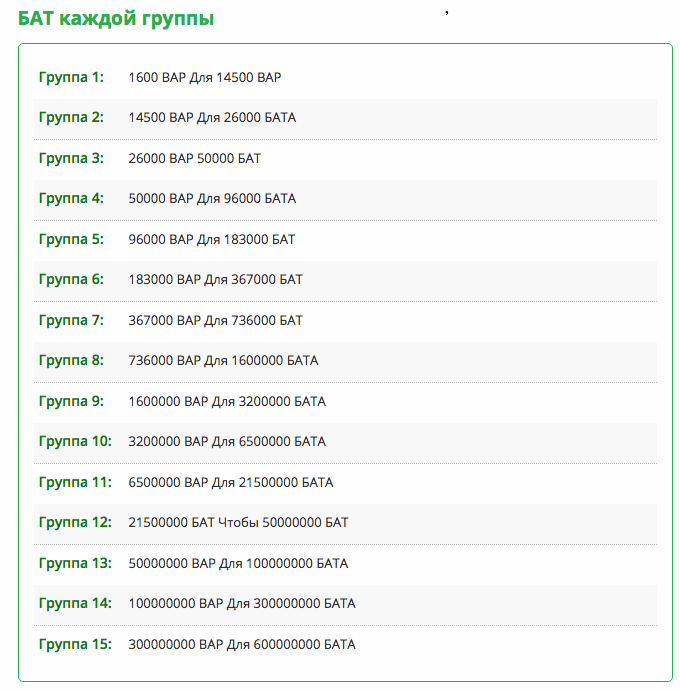Select the label "Группа 13:"
The image size is (680, 693).
click(x=75, y=563)
